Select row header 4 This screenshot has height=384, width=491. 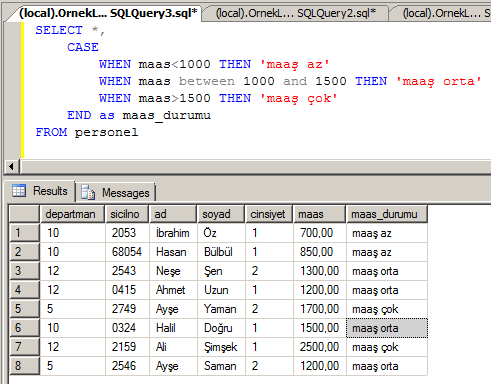[24, 290]
